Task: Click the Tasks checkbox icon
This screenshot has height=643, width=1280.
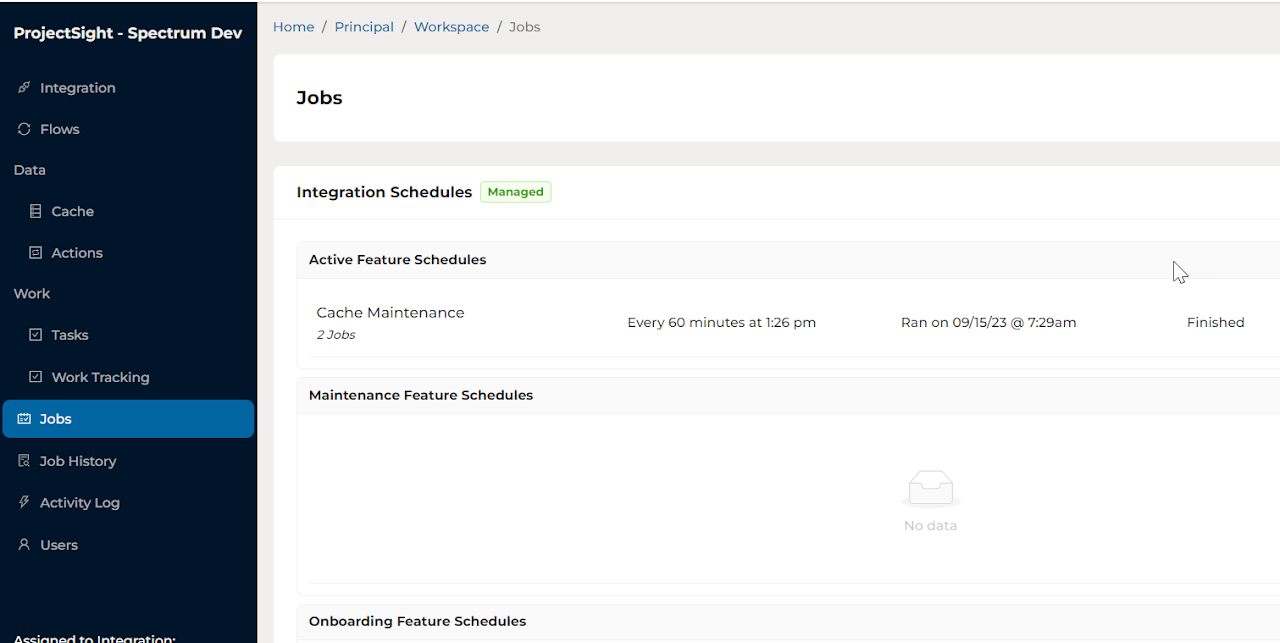Action: [x=35, y=335]
